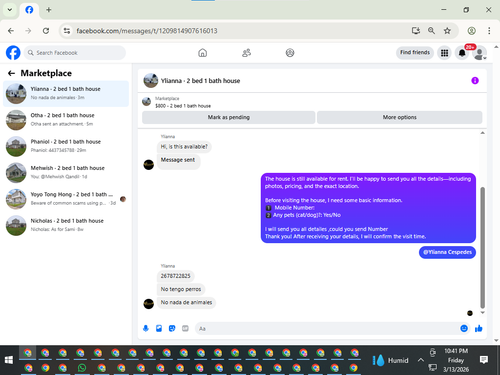Image resolution: width=500 pixels, height=375 pixels.
Task: Open the Chrome profile icon
Action: [471, 31]
